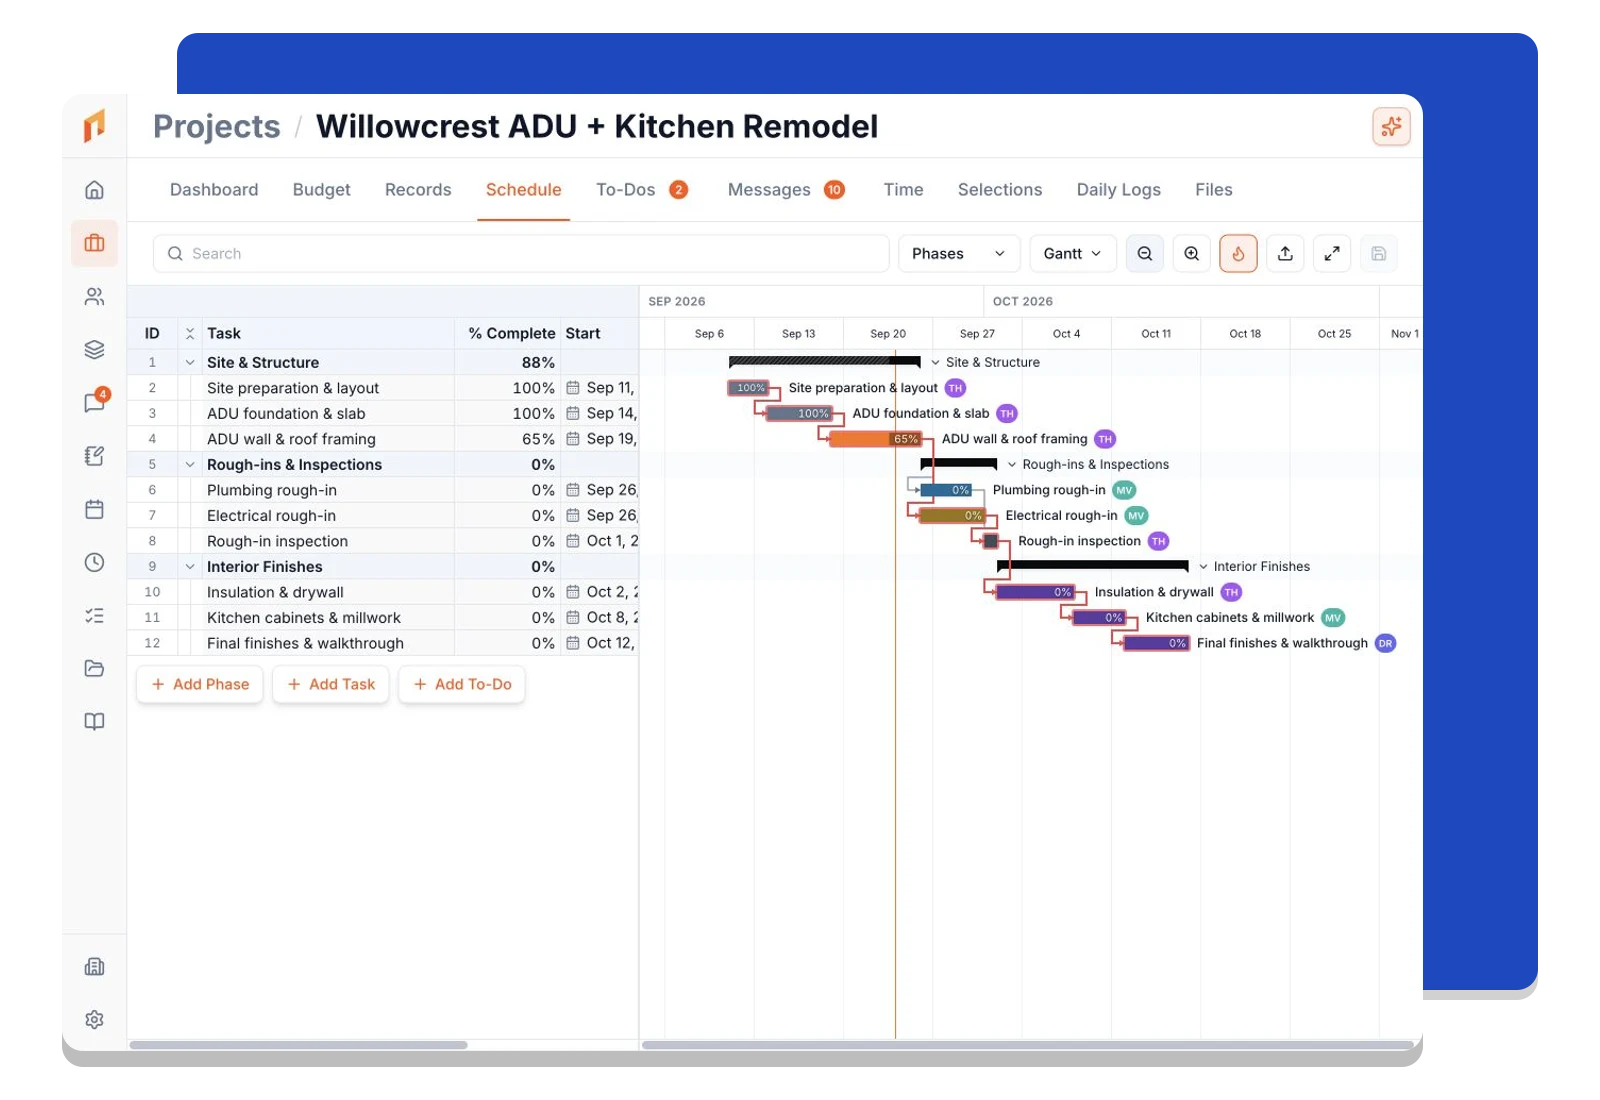
Task: Collapse the Interior Finishes phase row
Action: click(x=190, y=567)
